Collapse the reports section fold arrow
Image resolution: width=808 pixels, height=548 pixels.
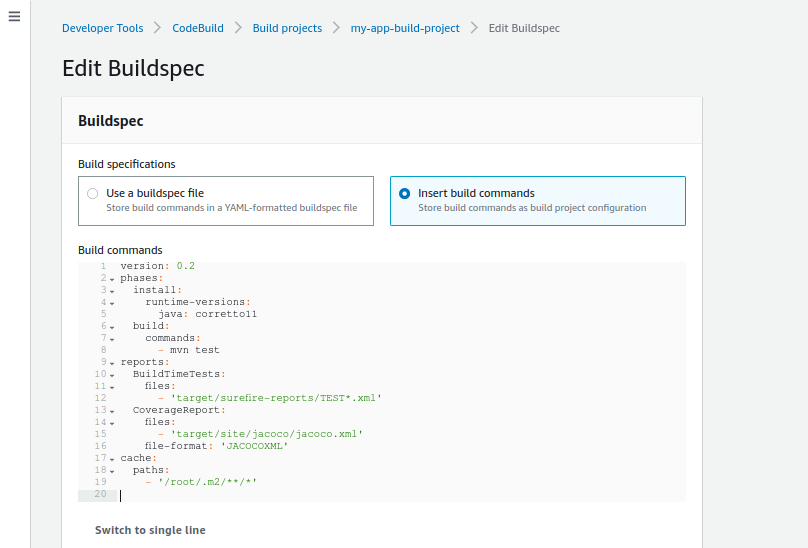click(112, 363)
